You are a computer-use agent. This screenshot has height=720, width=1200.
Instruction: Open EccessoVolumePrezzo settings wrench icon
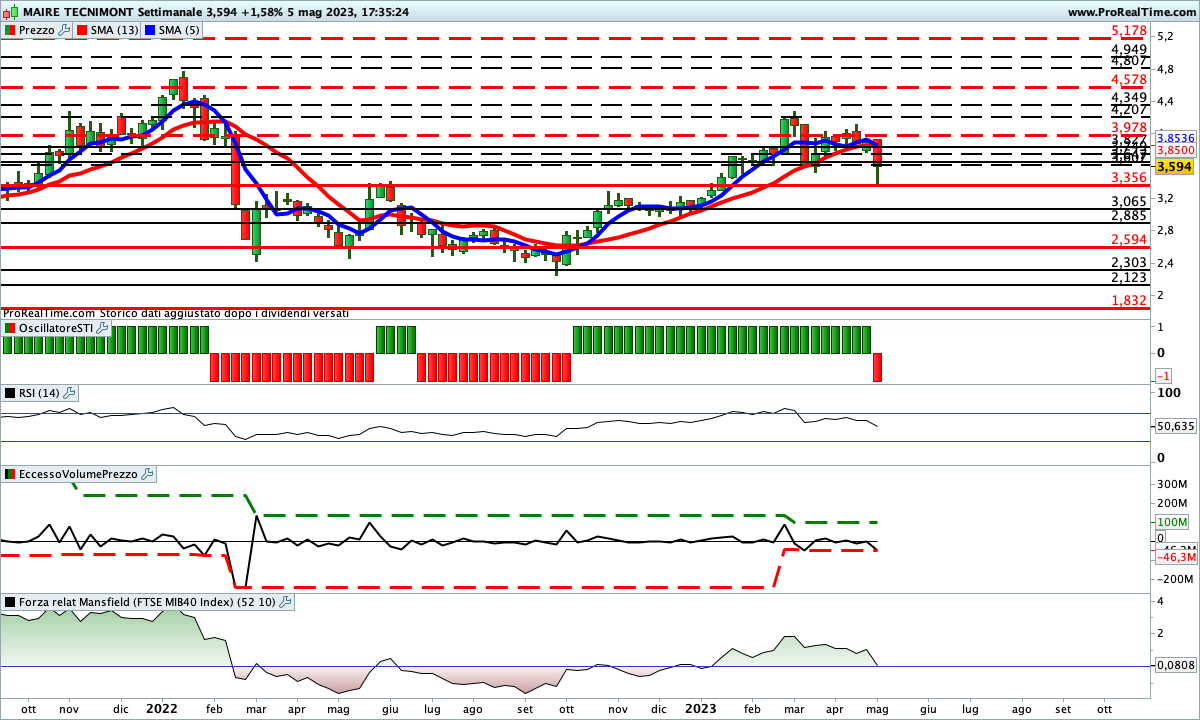click(x=146, y=473)
